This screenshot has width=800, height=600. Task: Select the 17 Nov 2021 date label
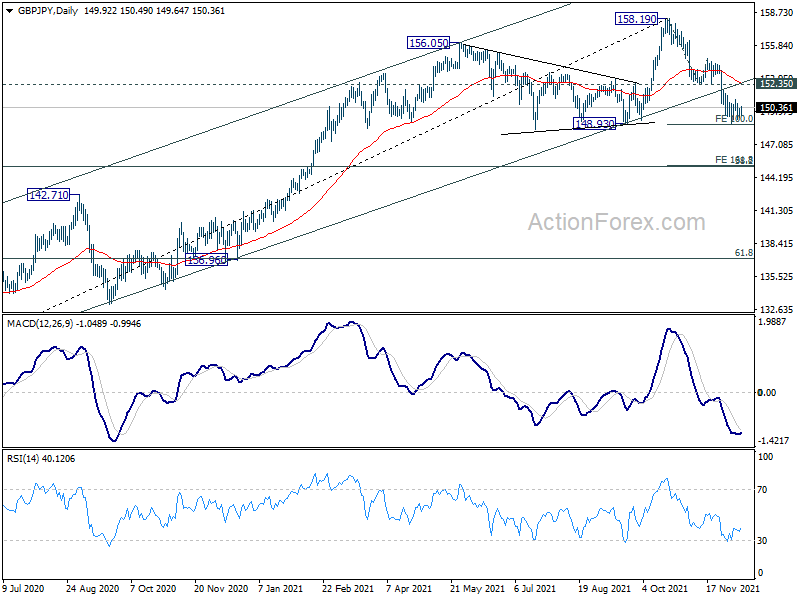pyautogui.click(x=732, y=588)
